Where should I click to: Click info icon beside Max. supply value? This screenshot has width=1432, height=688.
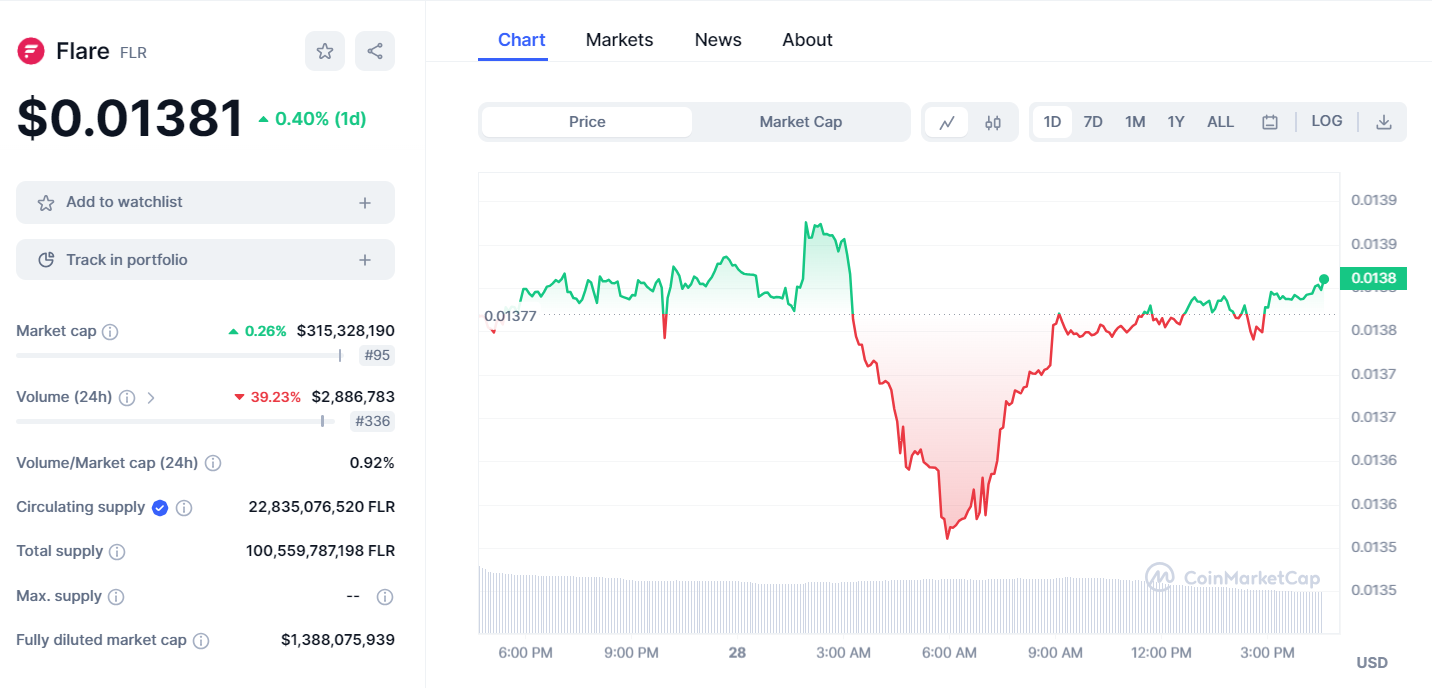click(x=385, y=597)
